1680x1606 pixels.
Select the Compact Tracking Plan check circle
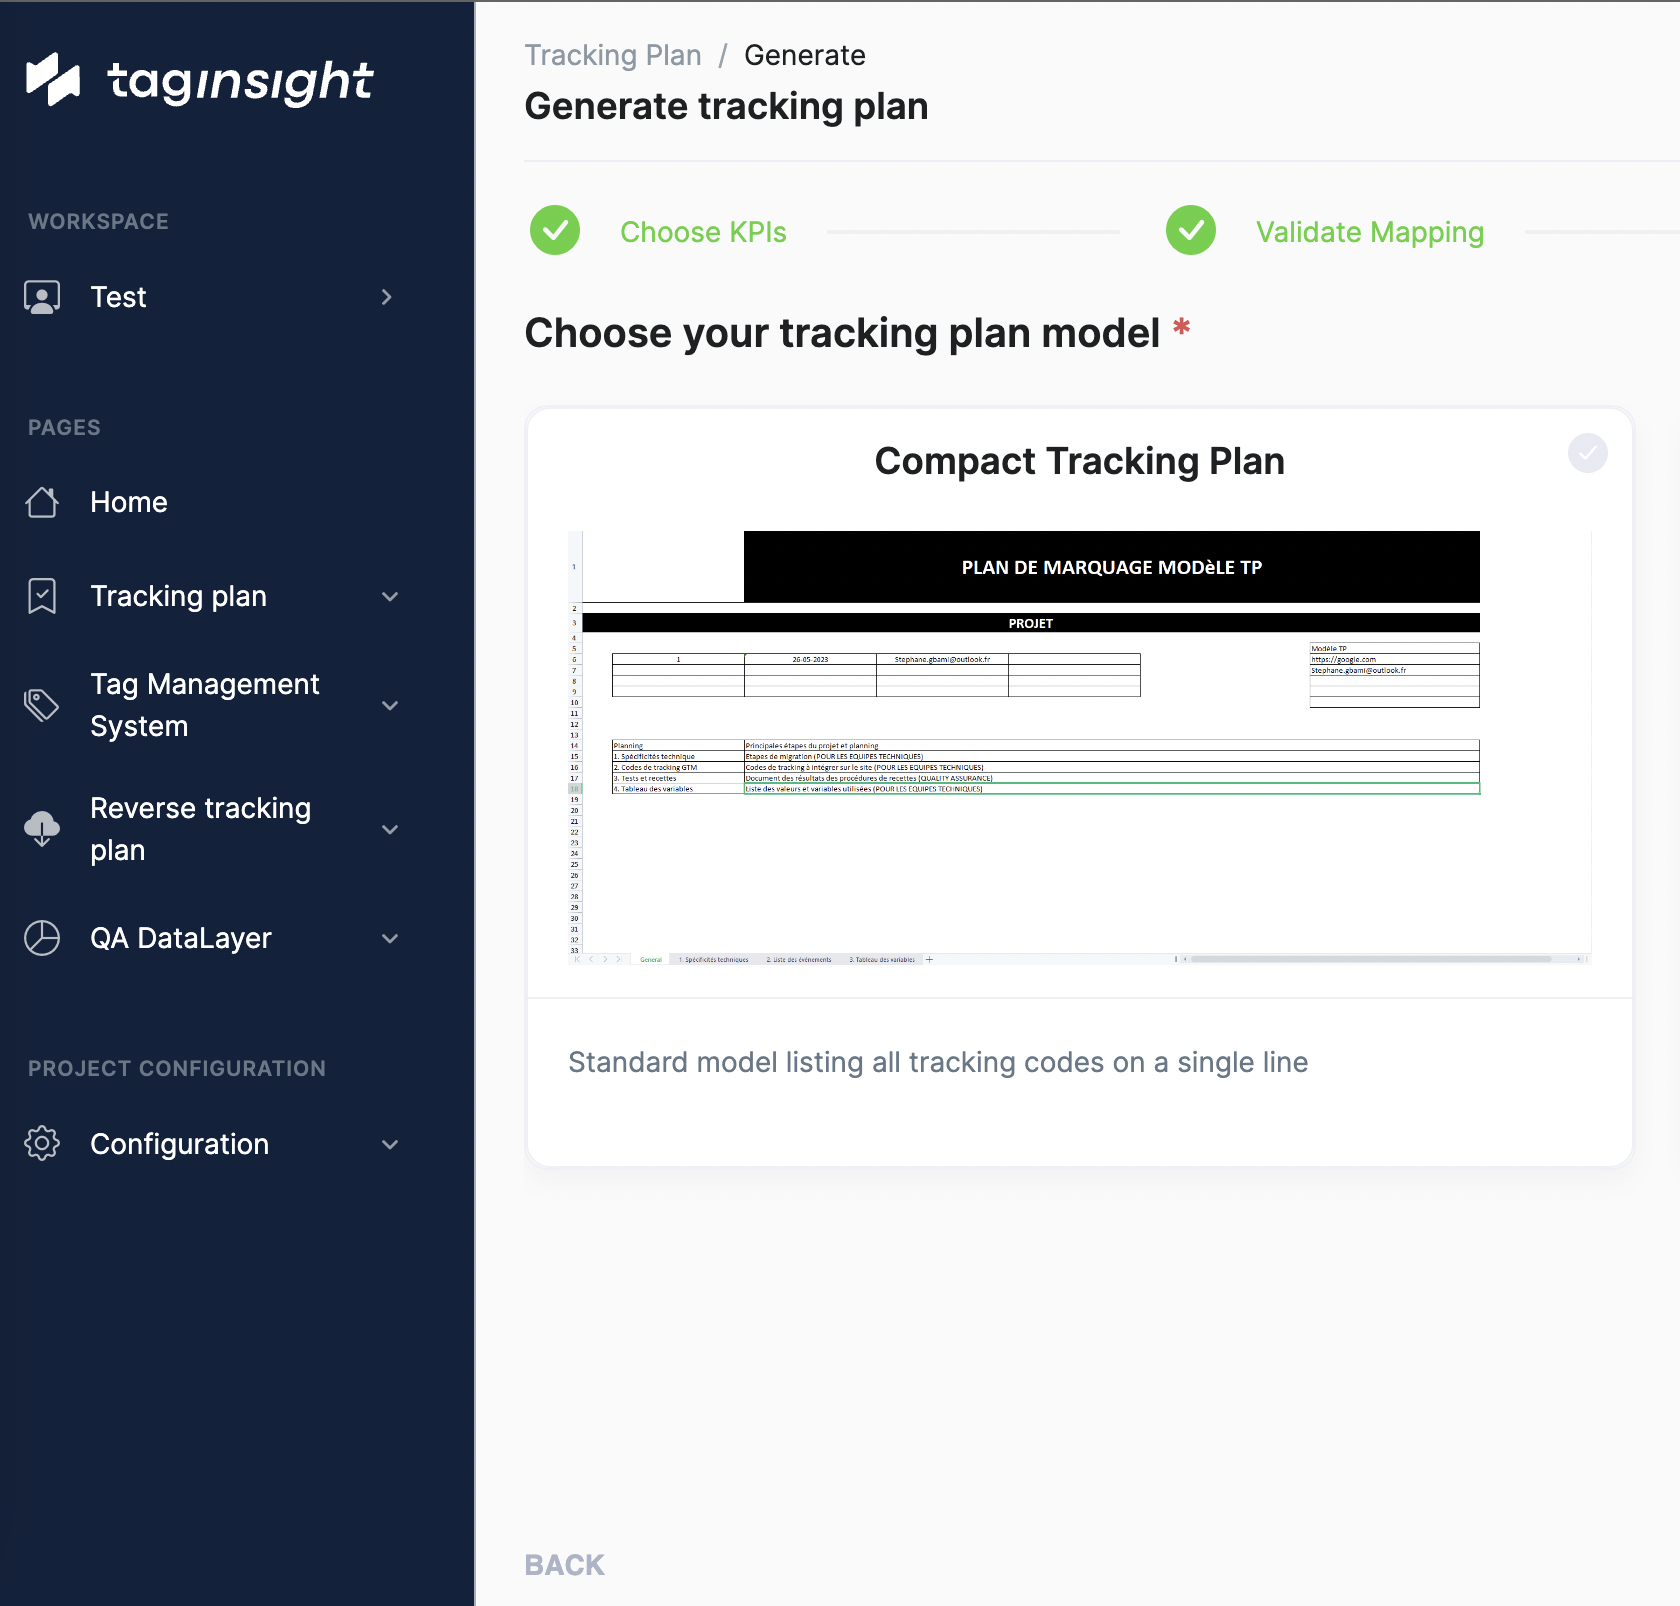point(1588,453)
